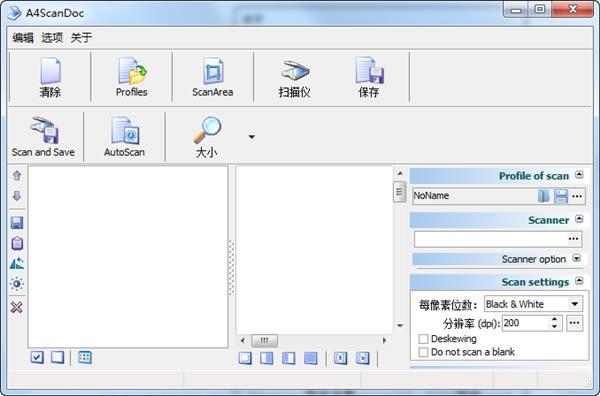The height and width of the screenshot is (396, 600).
Task: Click the deselect-all empty box icon below list
Action: coord(57,357)
